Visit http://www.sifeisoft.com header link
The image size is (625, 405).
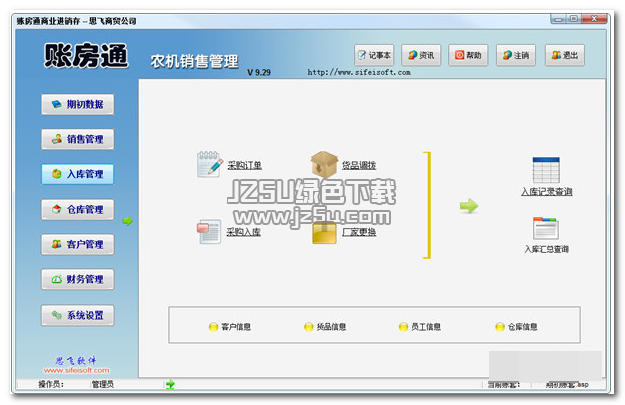[x=359, y=72]
